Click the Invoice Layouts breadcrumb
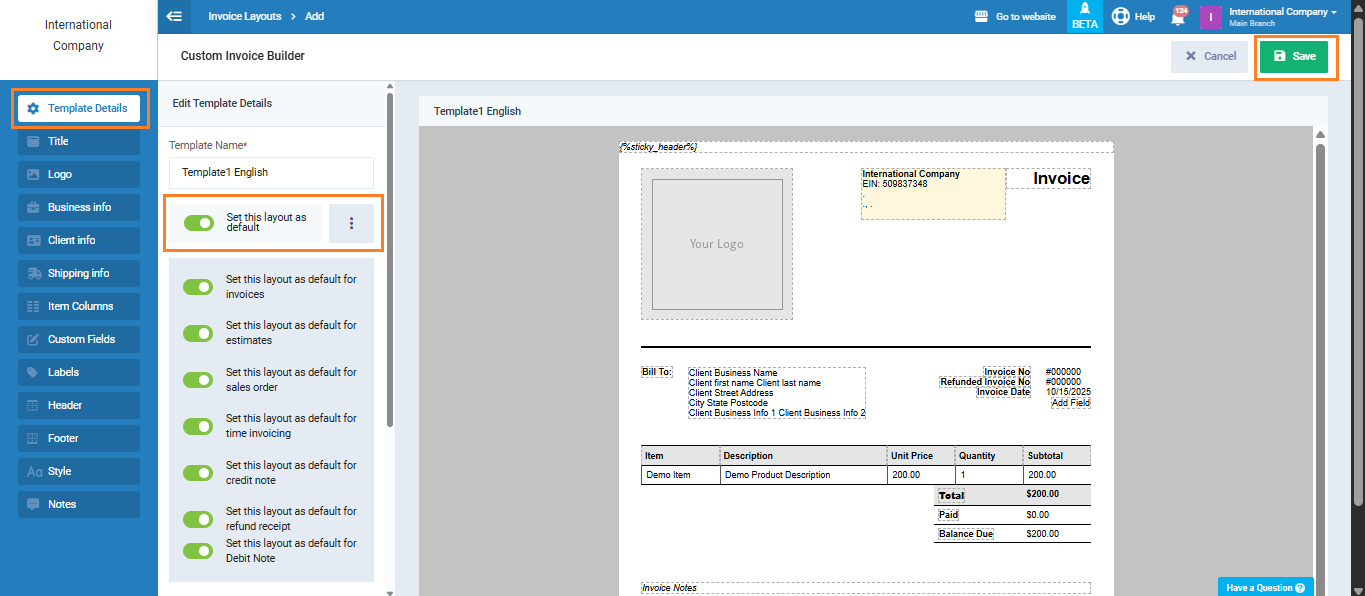This screenshot has height=596, width=1365. click(243, 17)
